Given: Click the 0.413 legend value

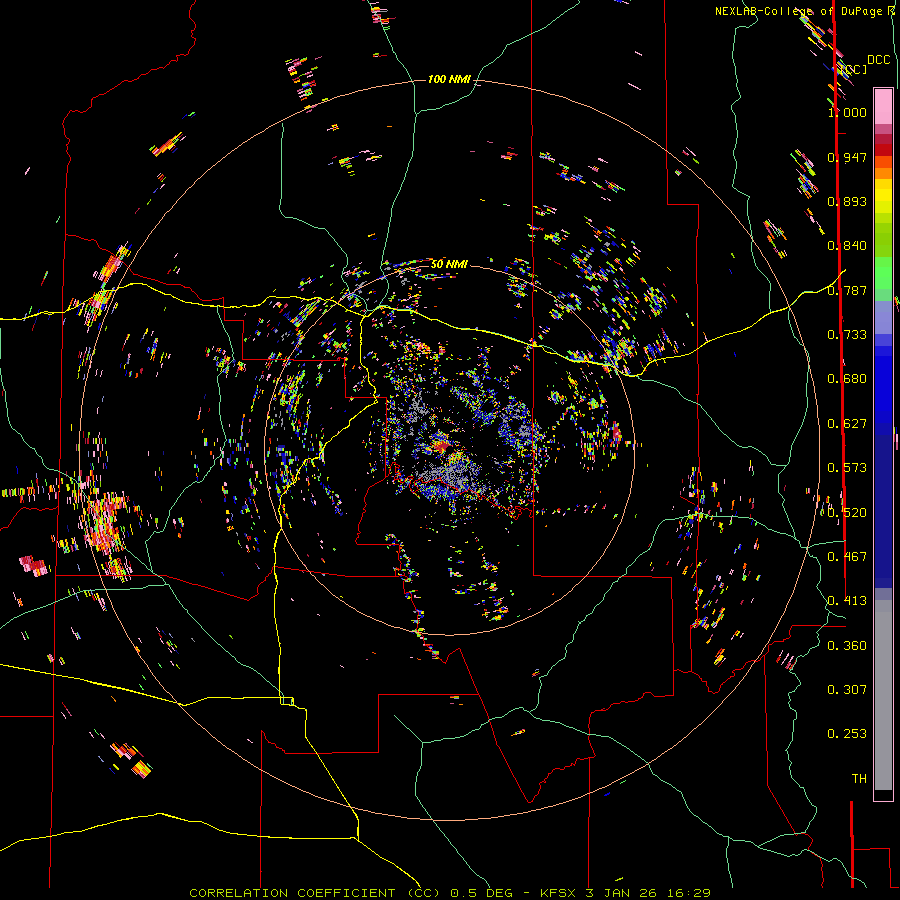Looking at the screenshot, I should [x=847, y=601].
